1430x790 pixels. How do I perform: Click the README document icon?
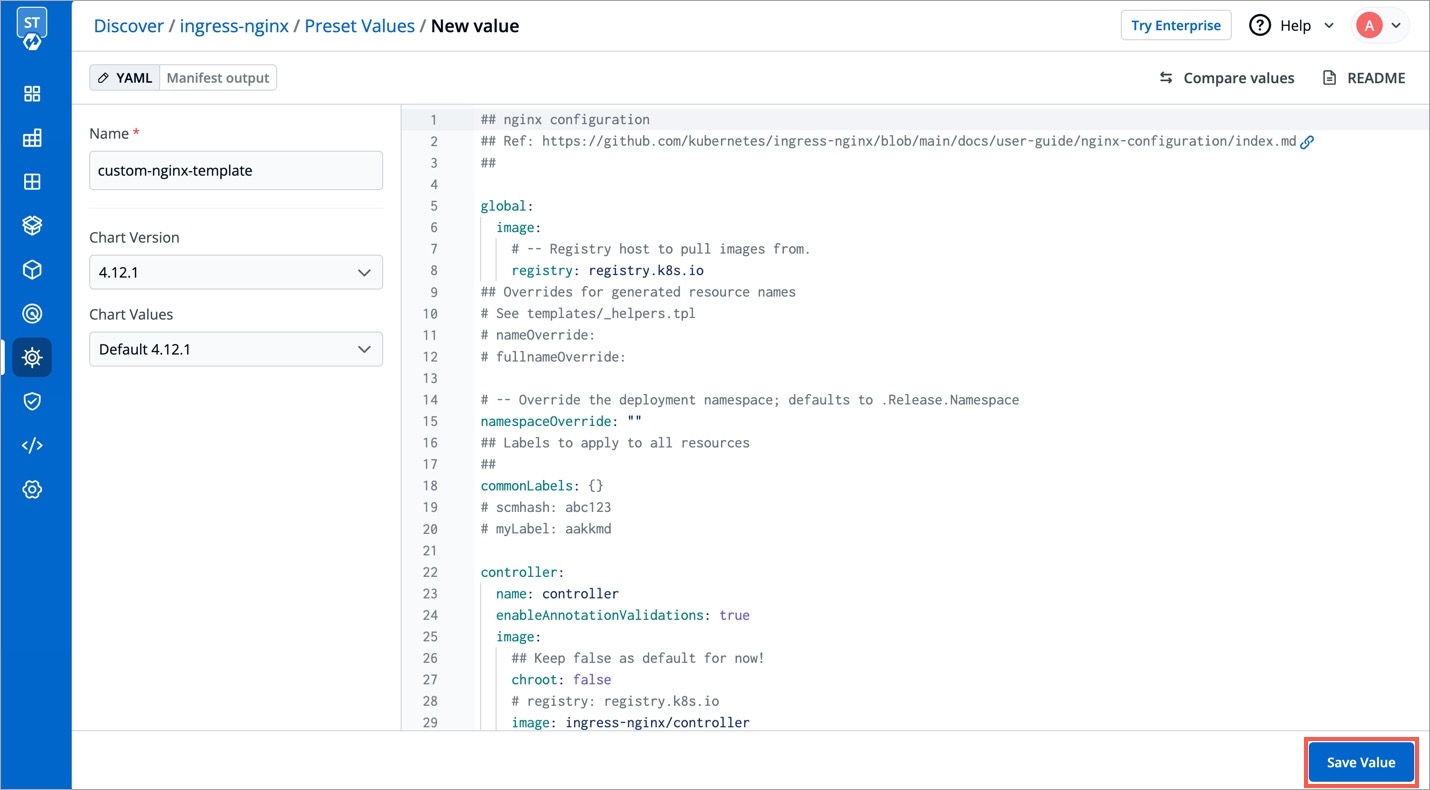click(x=1329, y=78)
